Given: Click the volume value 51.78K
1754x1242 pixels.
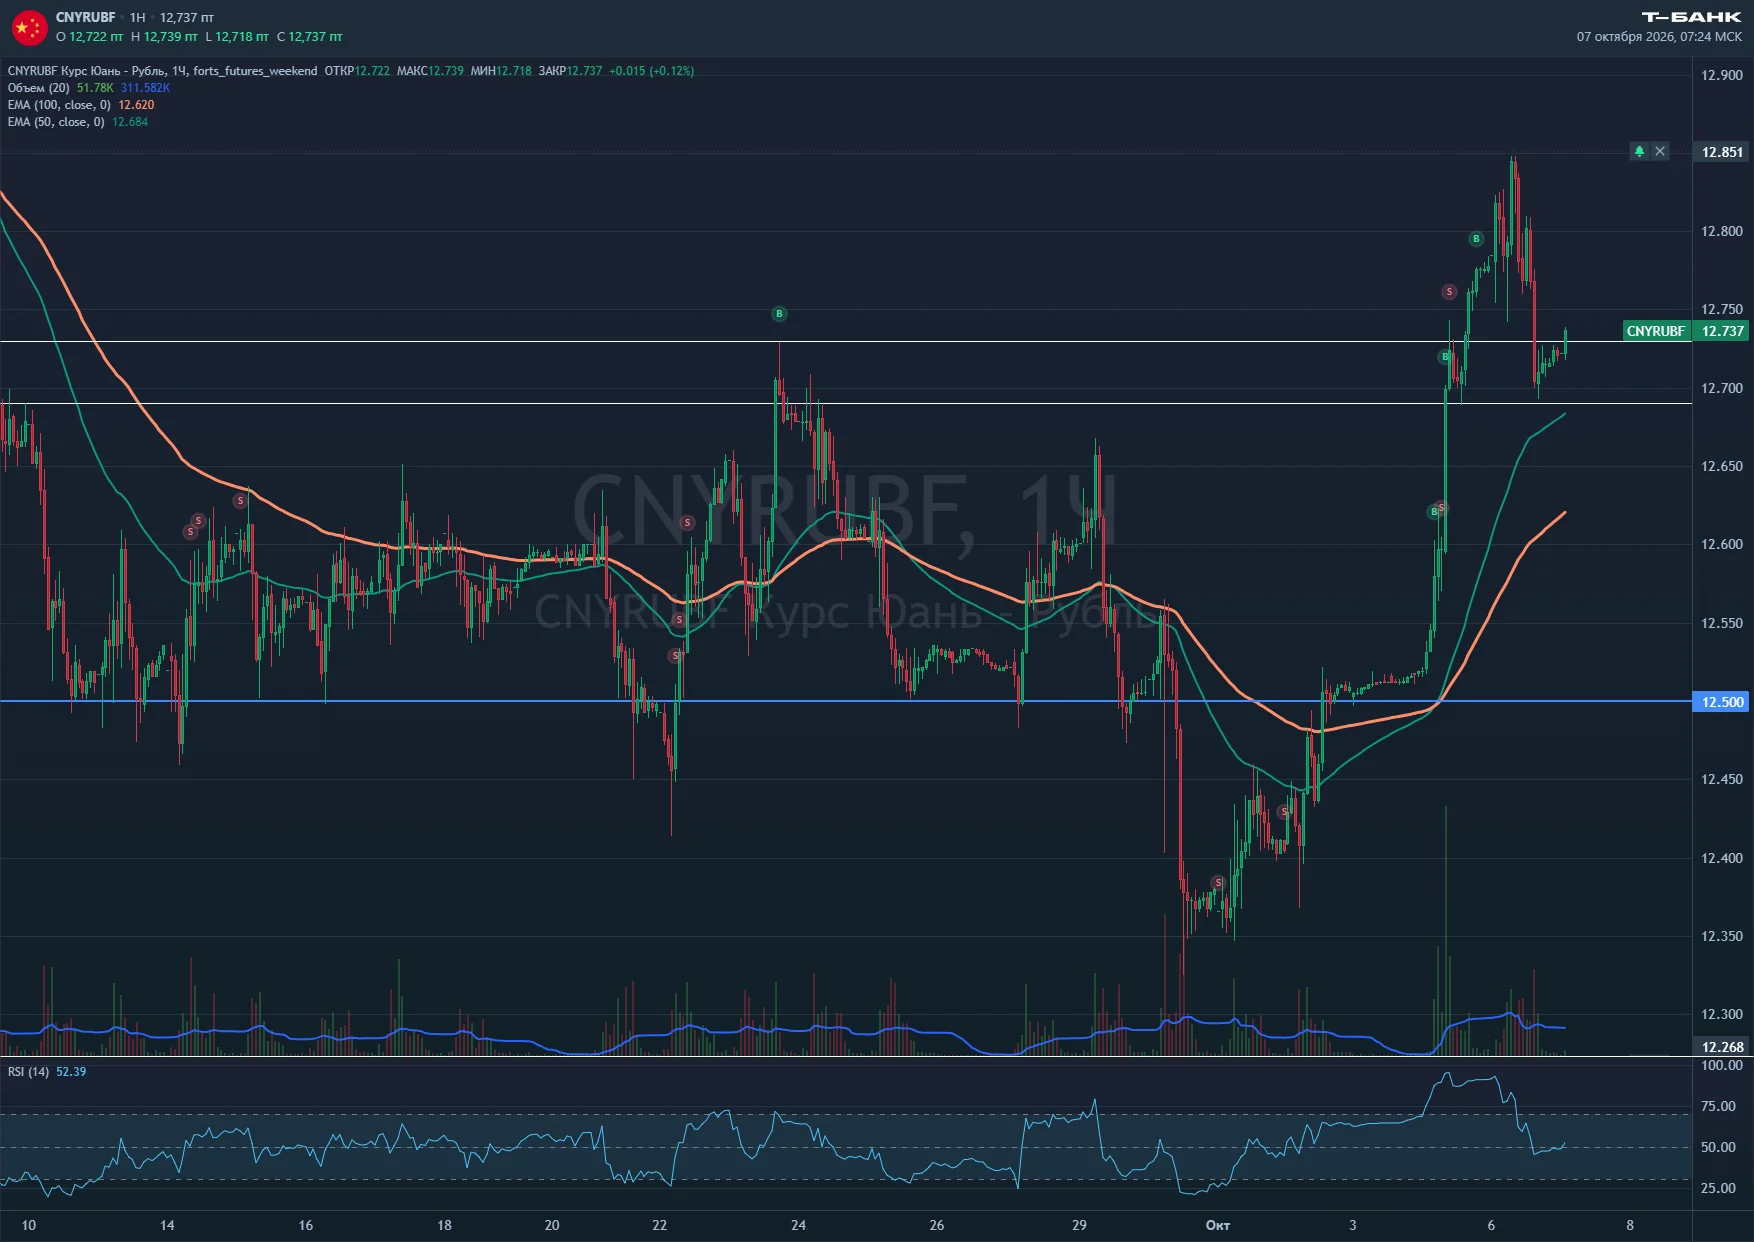Looking at the screenshot, I should point(95,88).
